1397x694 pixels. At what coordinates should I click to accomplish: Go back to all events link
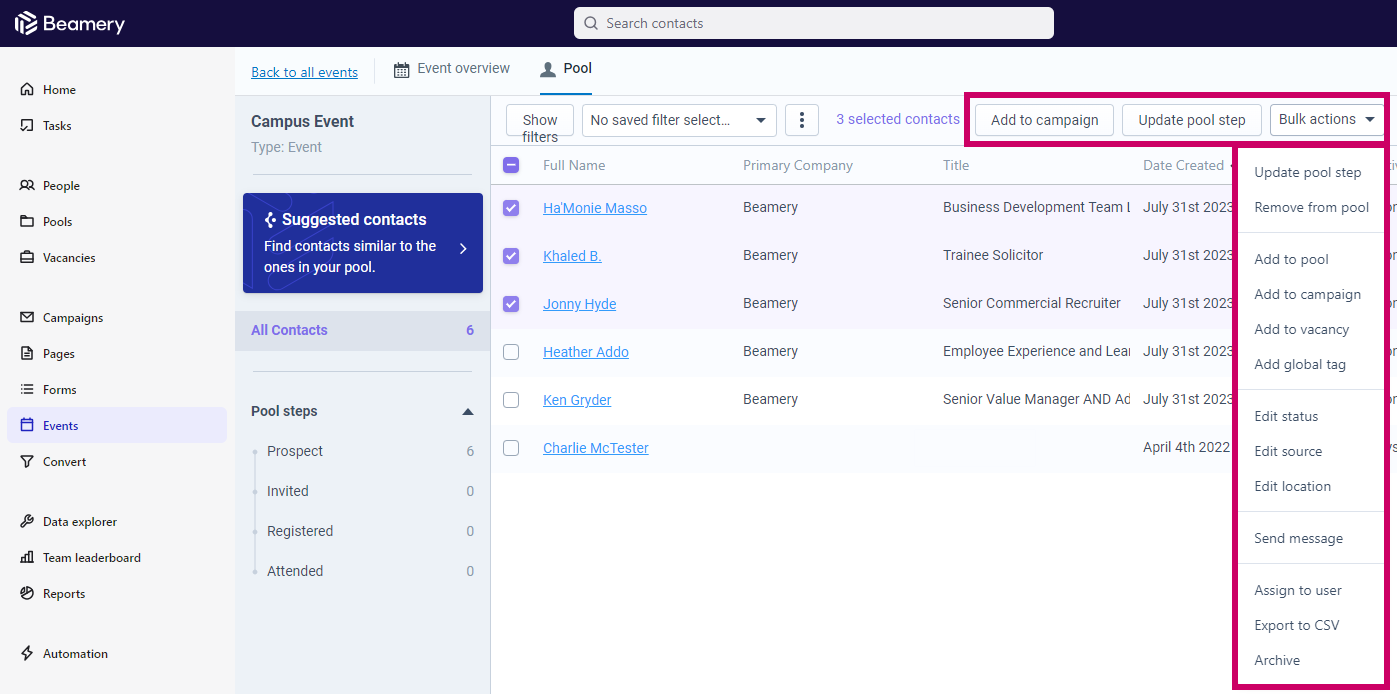click(304, 72)
